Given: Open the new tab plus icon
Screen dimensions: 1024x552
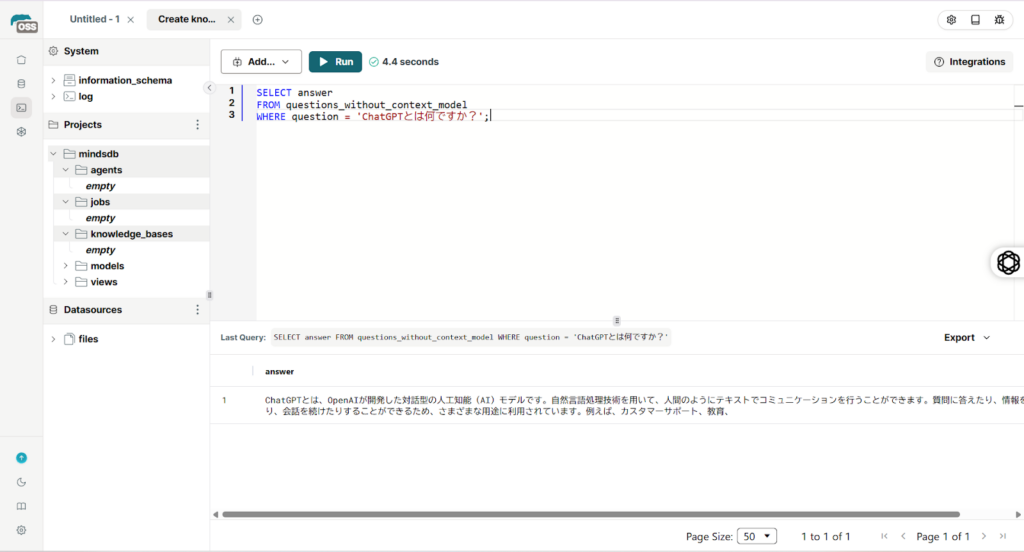Looking at the screenshot, I should [x=257, y=19].
